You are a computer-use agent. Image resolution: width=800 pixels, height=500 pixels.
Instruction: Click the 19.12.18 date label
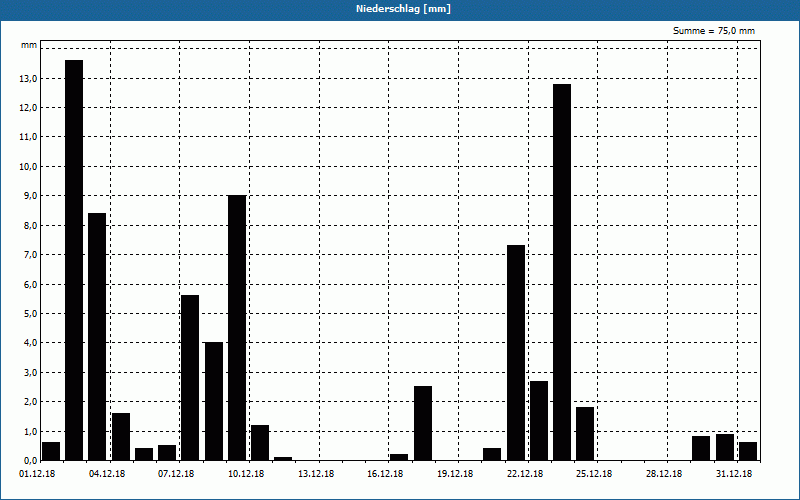455,474
